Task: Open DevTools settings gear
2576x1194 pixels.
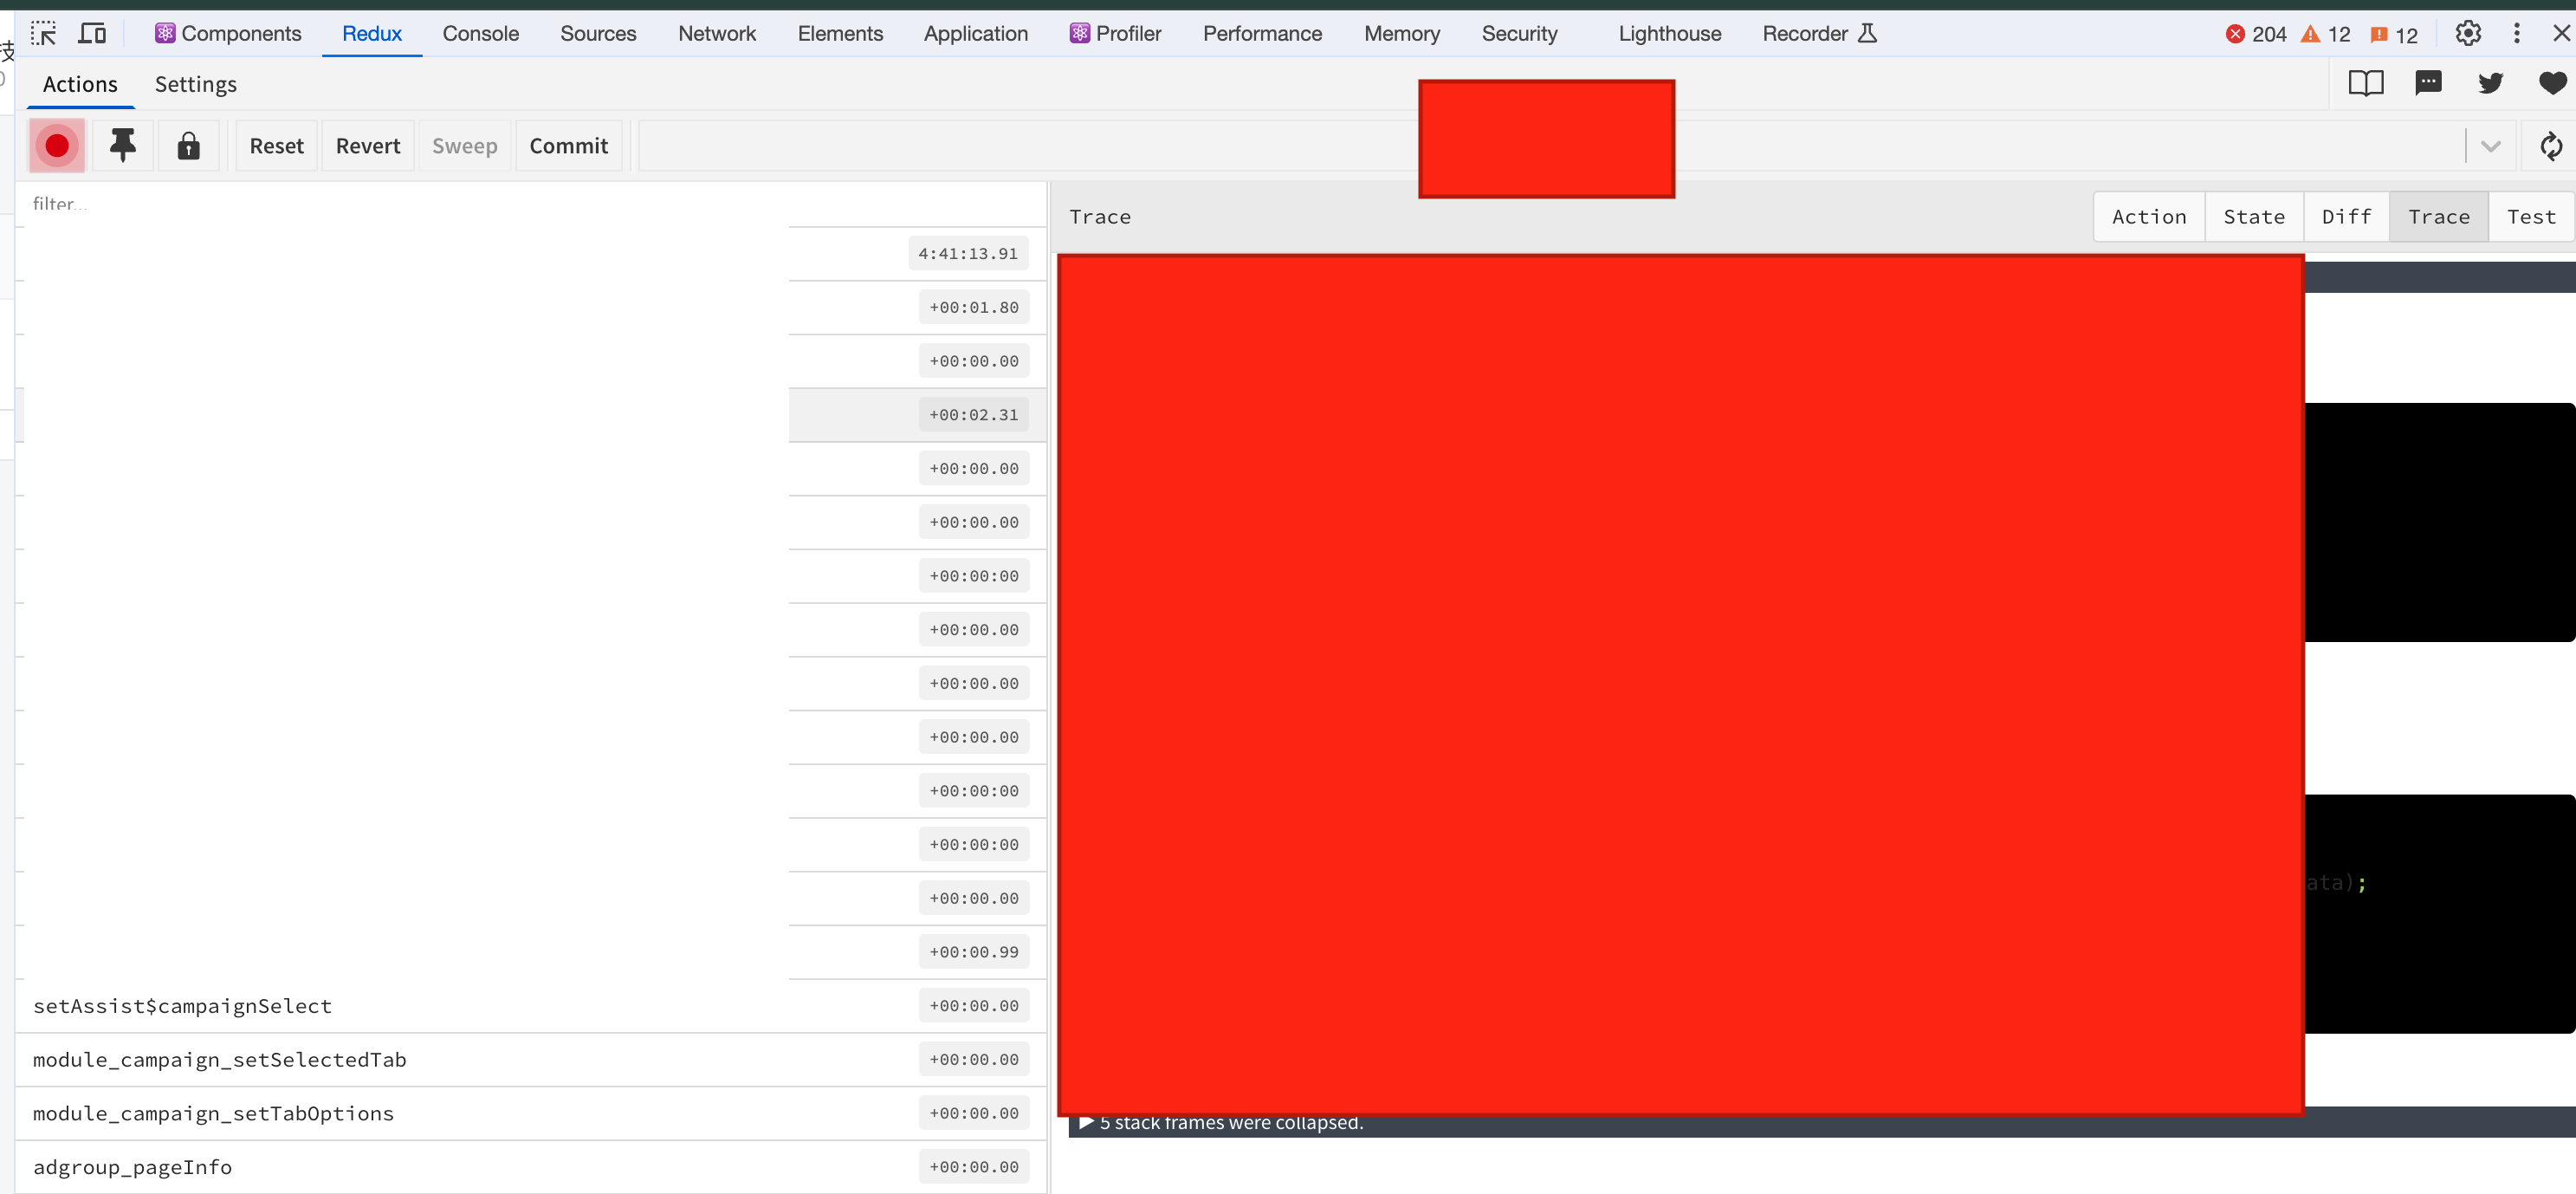Action: [x=2467, y=33]
